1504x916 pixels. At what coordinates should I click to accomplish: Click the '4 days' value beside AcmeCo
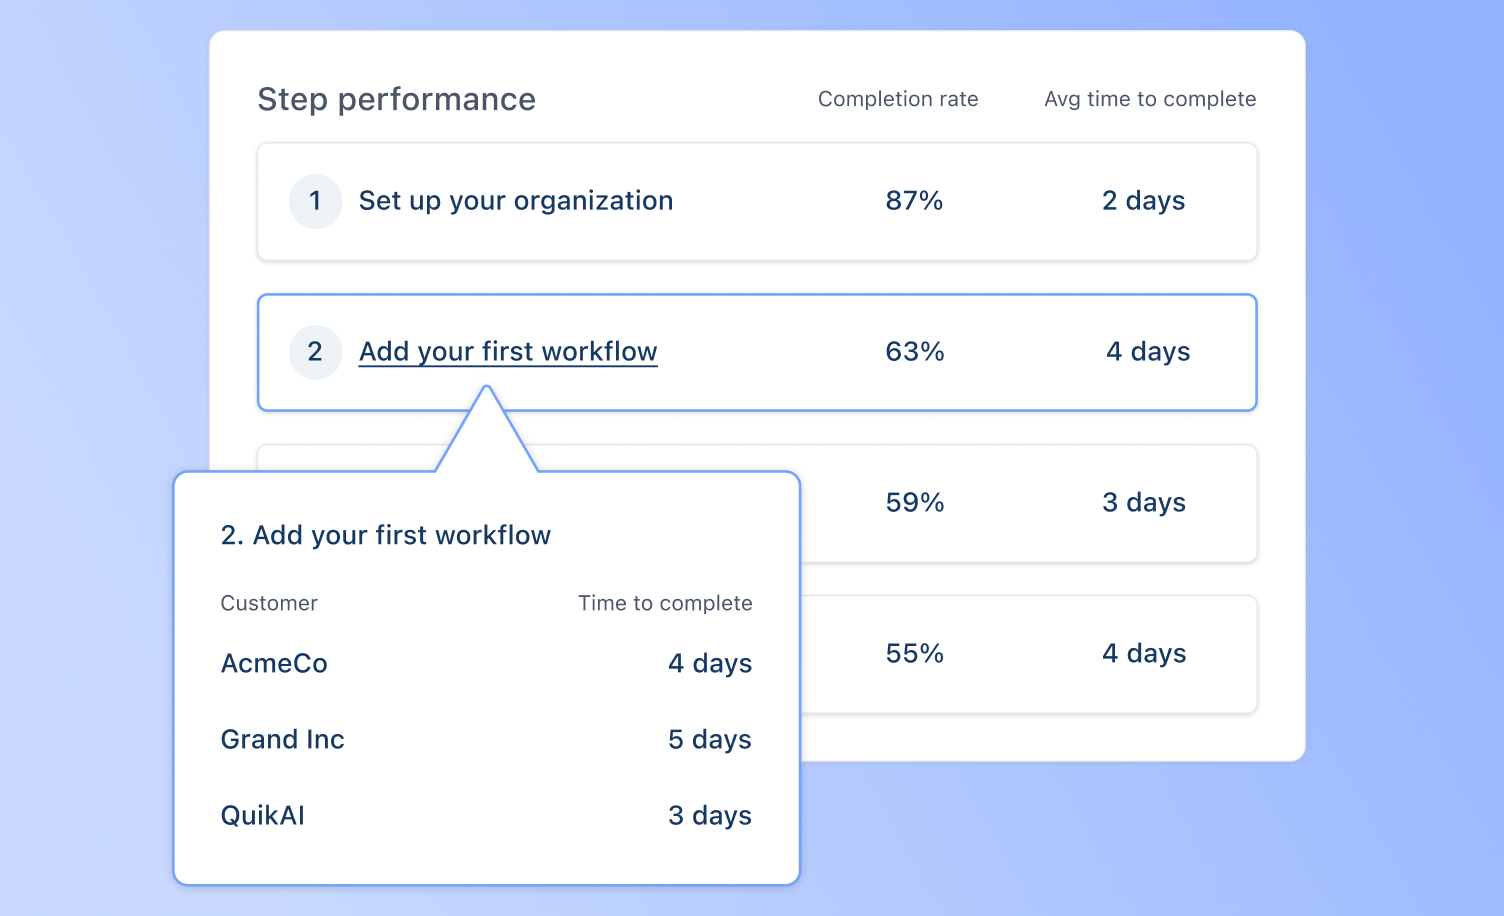(x=710, y=663)
